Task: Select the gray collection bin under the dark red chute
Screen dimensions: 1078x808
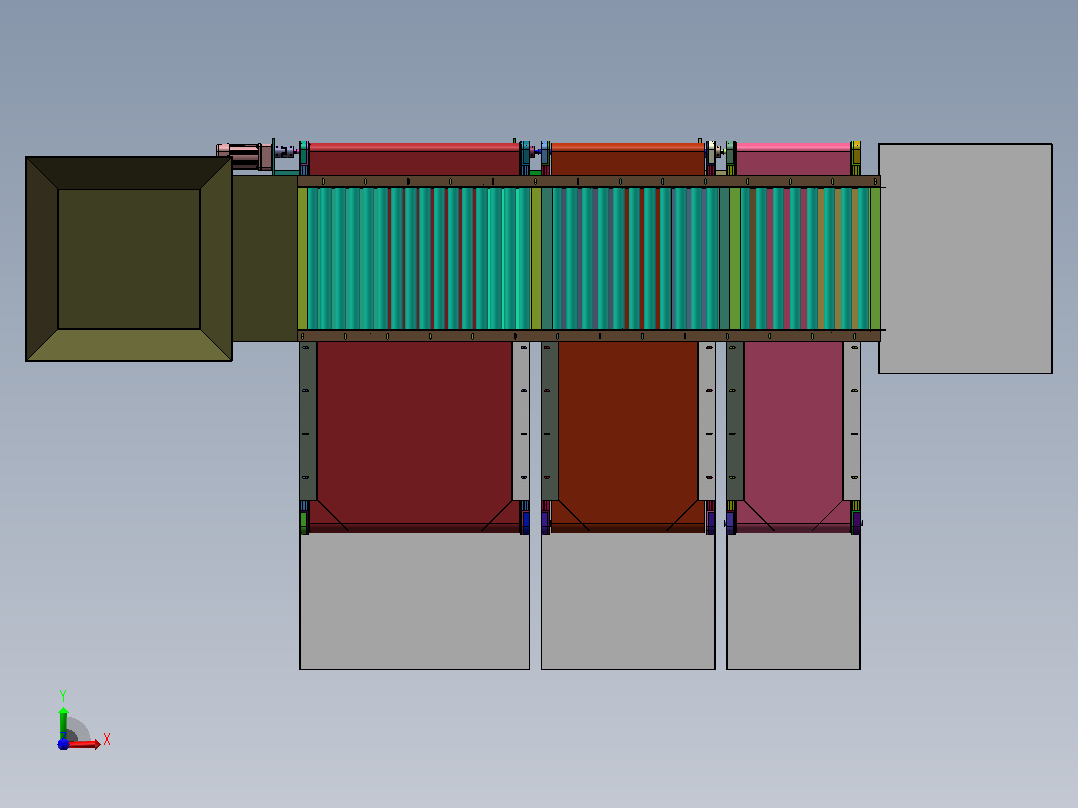Action: click(415, 601)
